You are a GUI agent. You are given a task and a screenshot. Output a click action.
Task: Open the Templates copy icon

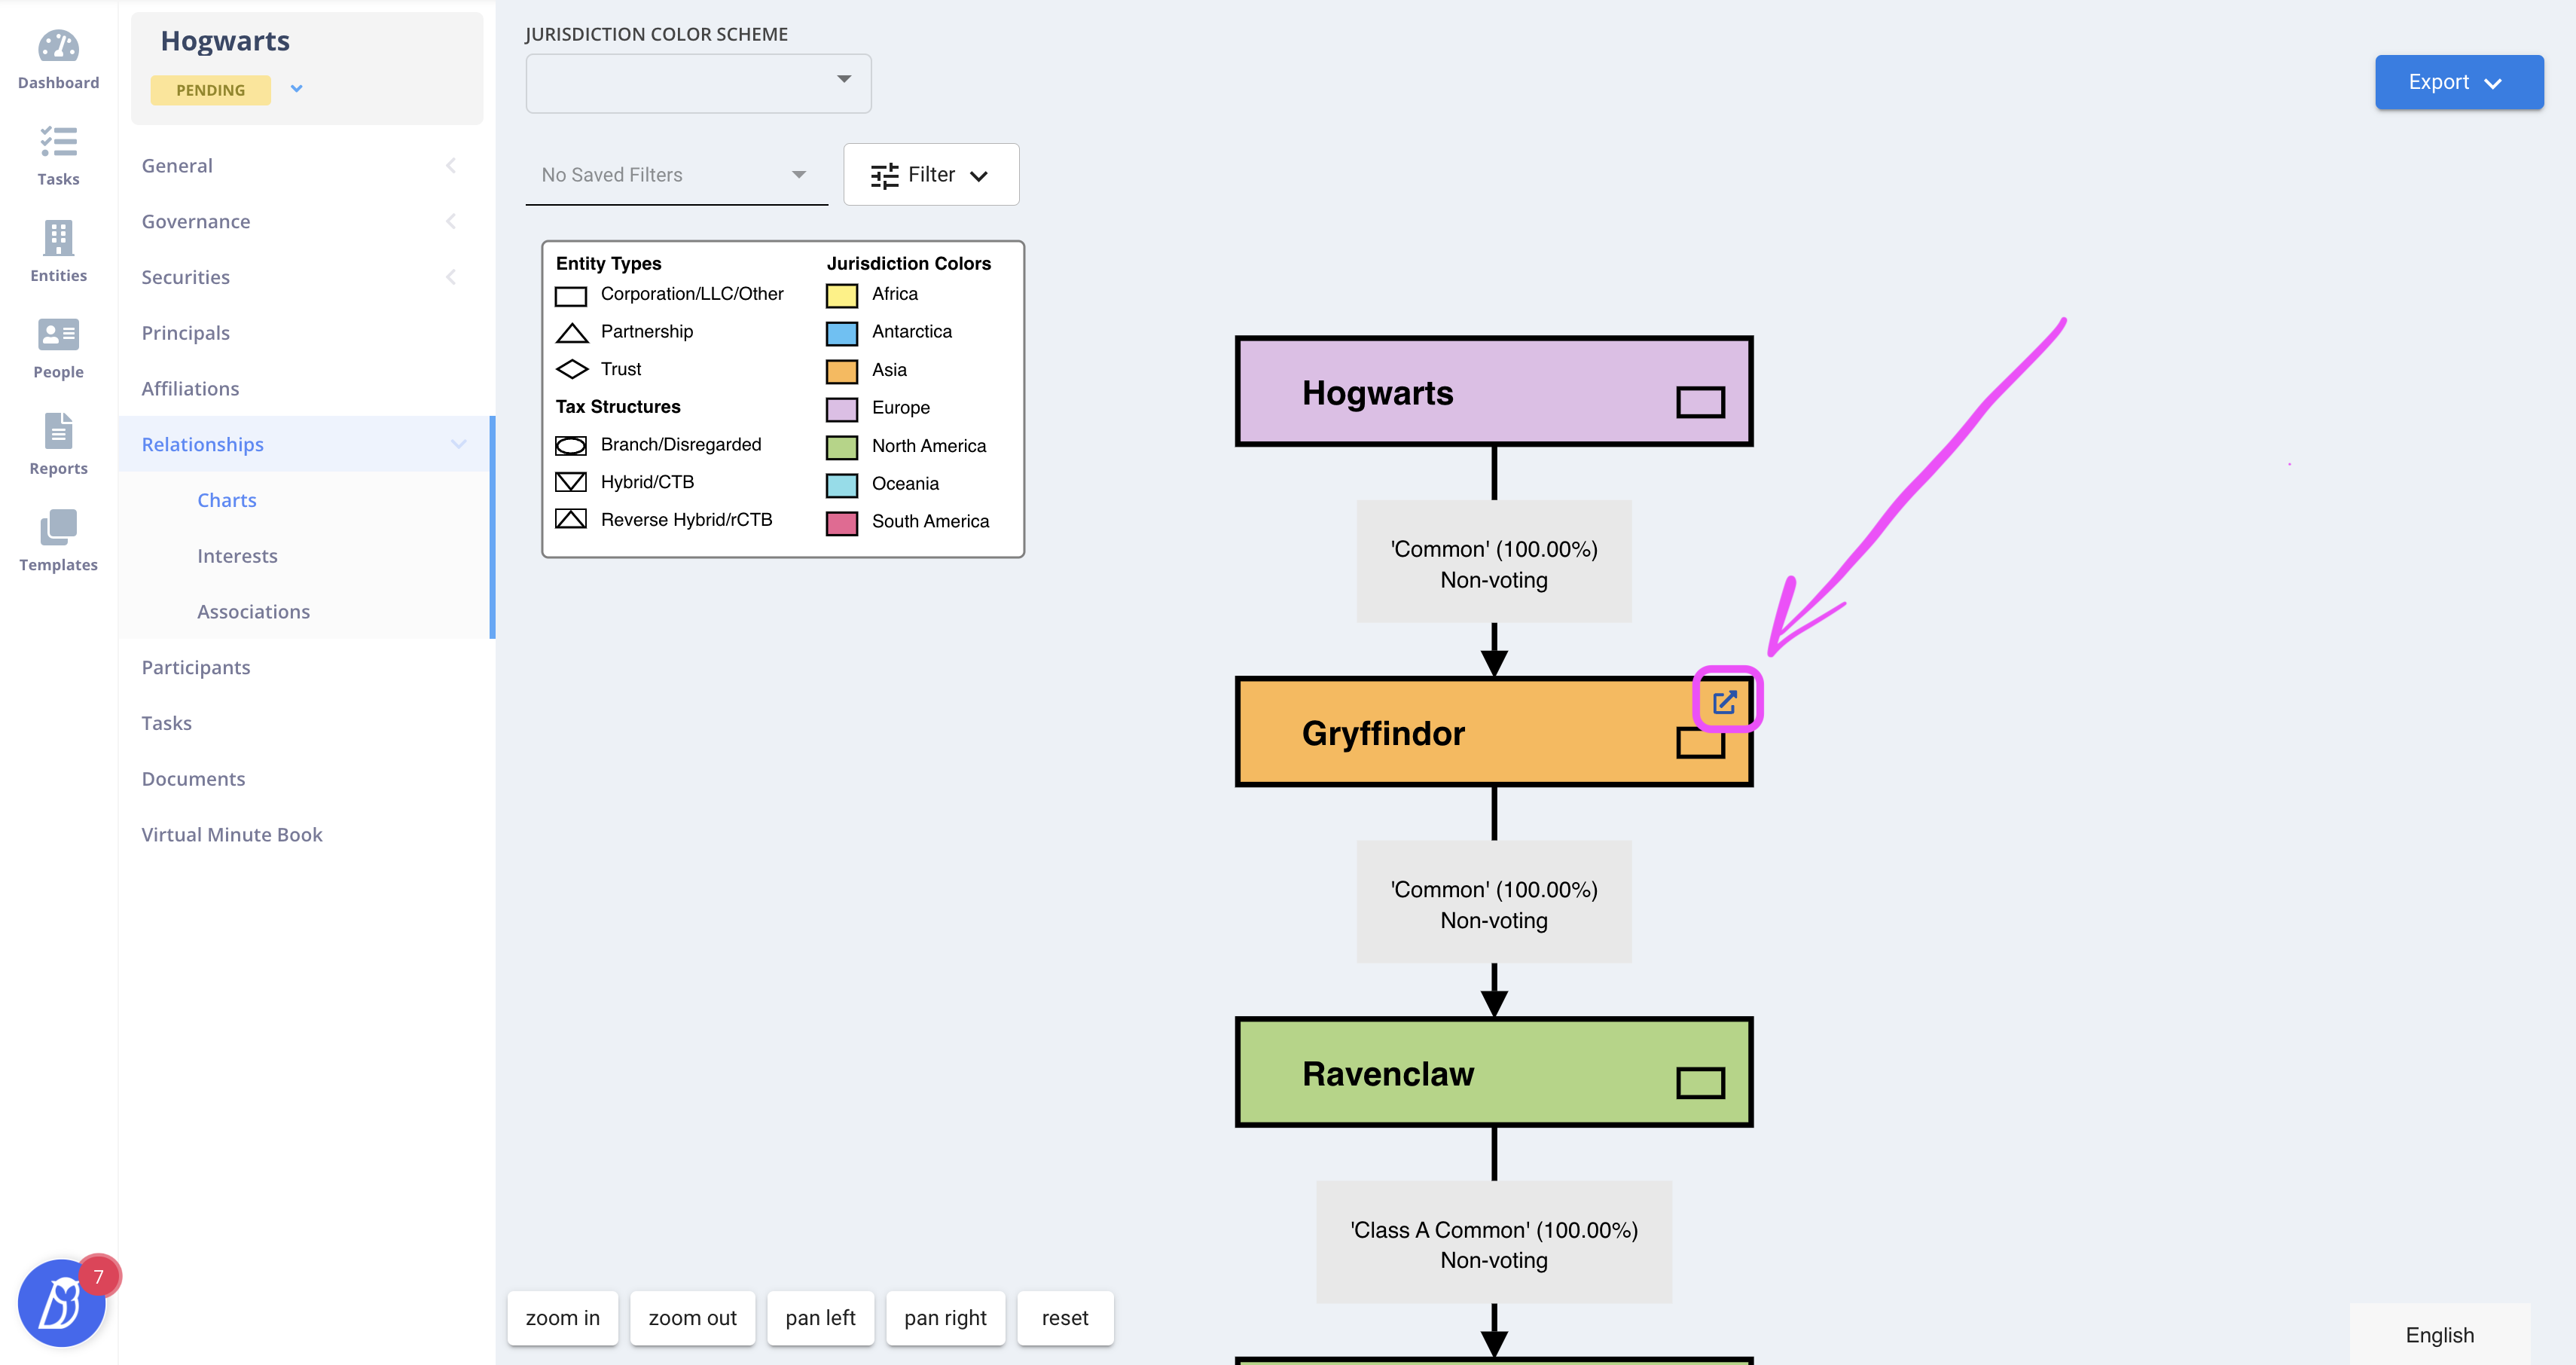58,527
